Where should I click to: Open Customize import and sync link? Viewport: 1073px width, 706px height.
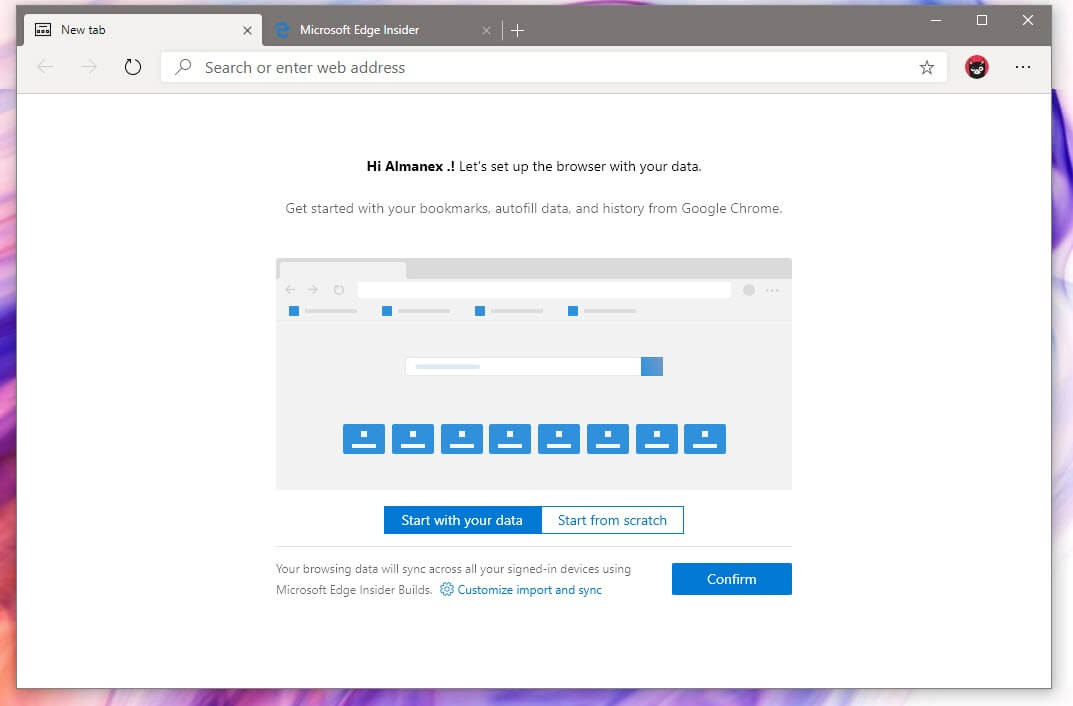click(x=530, y=590)
